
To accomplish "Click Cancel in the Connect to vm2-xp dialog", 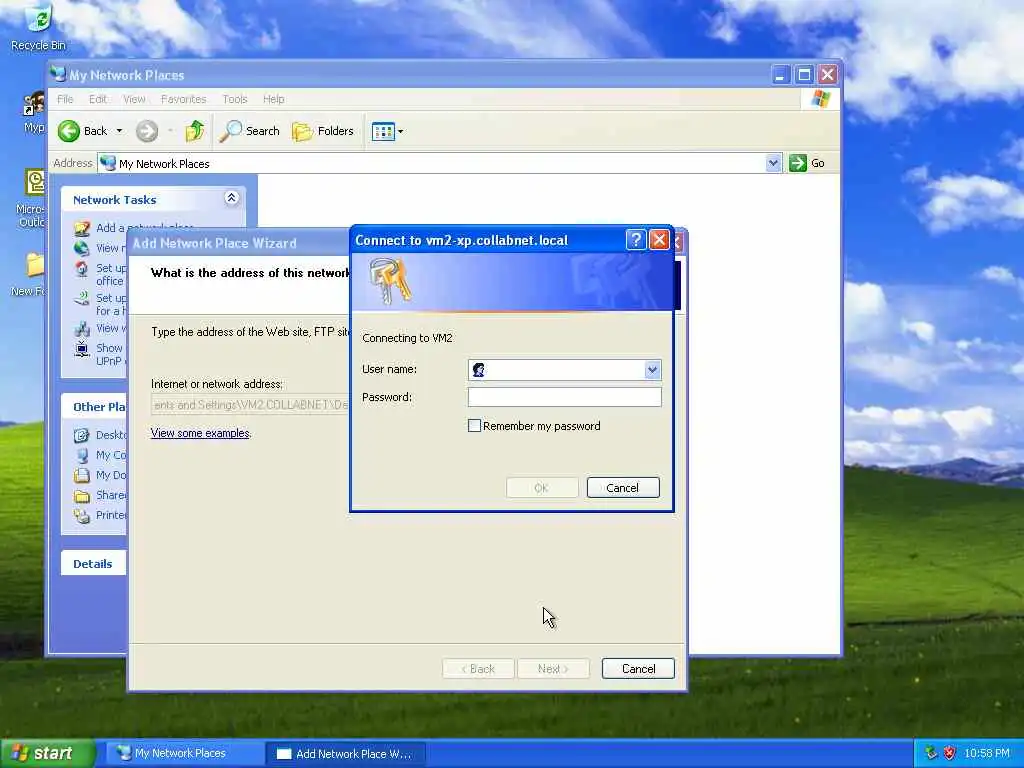I will [623, 488].
